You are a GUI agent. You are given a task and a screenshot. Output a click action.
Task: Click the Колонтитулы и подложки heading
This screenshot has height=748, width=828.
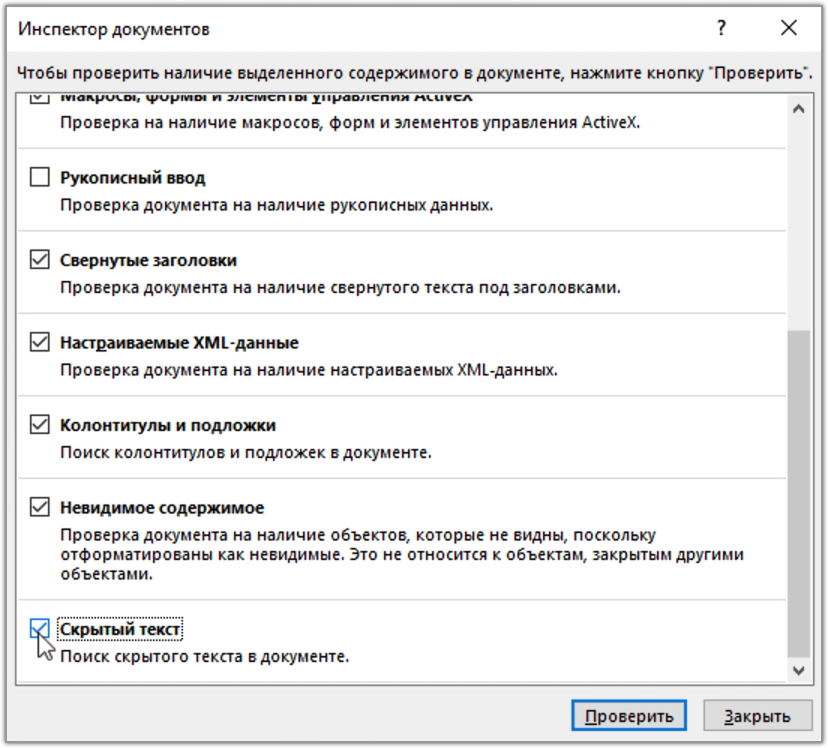click(167, 425)
